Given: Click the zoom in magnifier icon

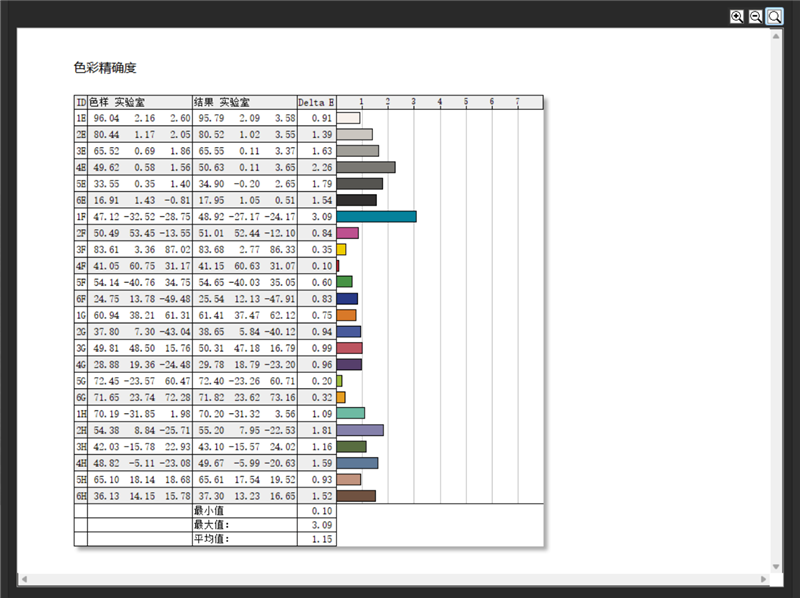Looking at the screenshot, I should (x=737, y=16).
